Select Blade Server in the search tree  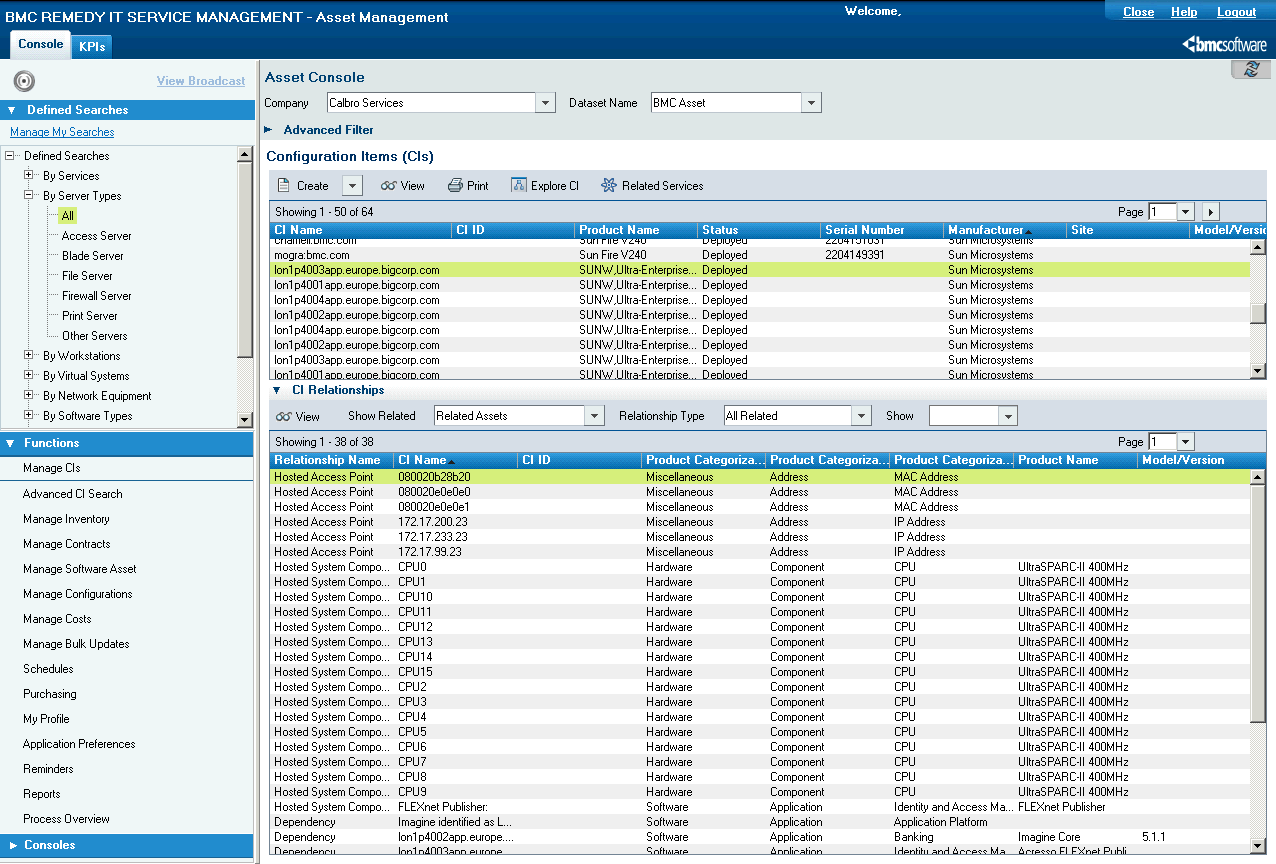point(93,256)
